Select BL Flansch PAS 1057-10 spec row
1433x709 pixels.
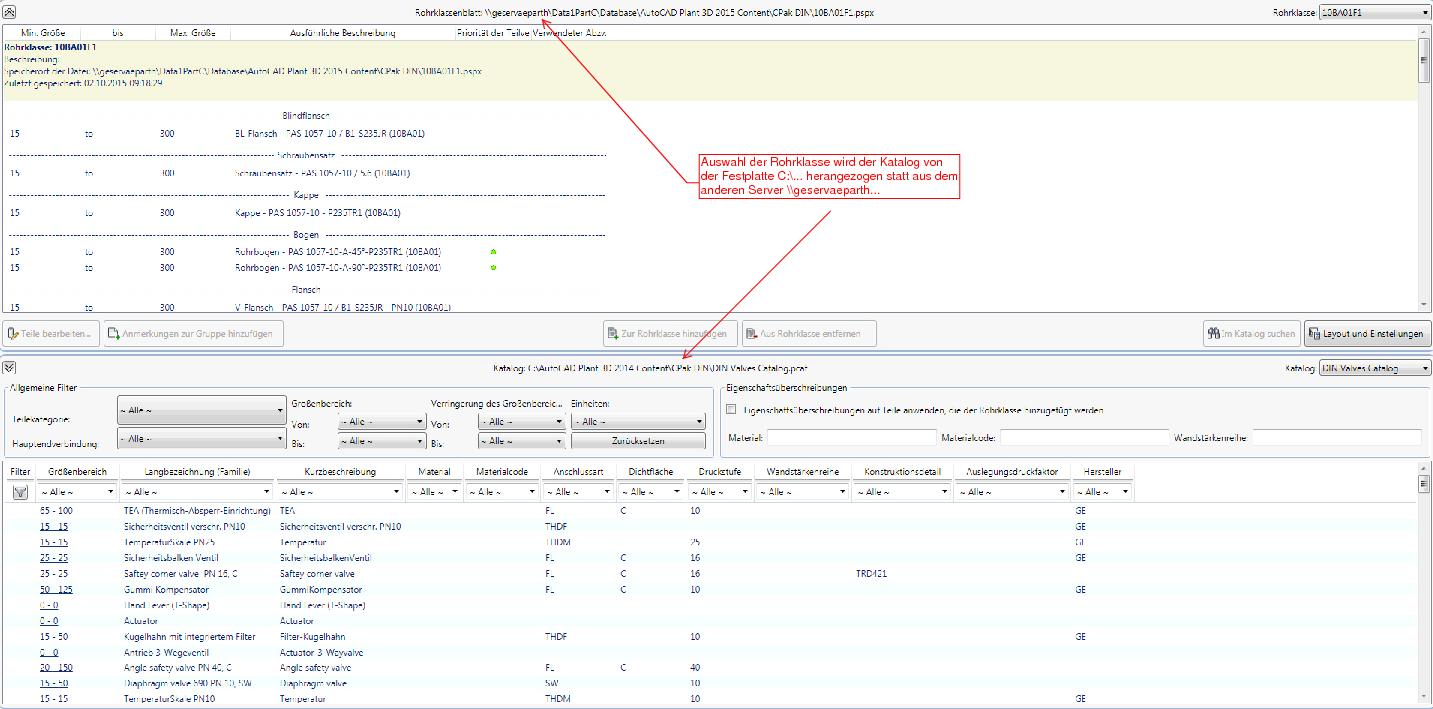click(710, 133)
